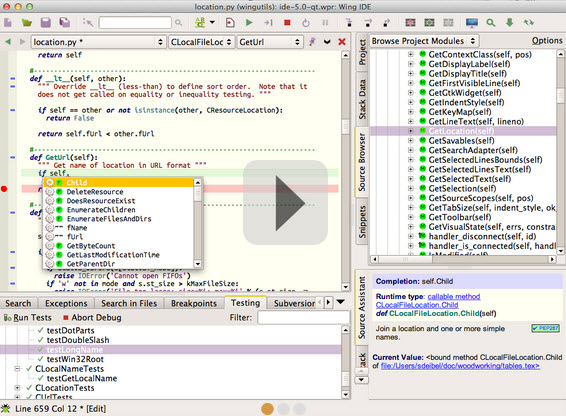Close location.py with the red X
This screenshot has height=416, width=566.
pos(342,42)
